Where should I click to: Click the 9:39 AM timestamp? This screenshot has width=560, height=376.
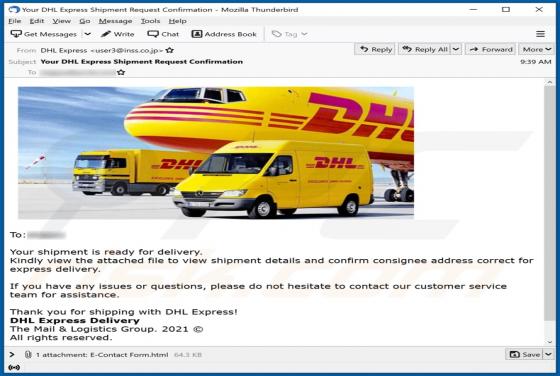pyautogui.click(x=535, y=62)
